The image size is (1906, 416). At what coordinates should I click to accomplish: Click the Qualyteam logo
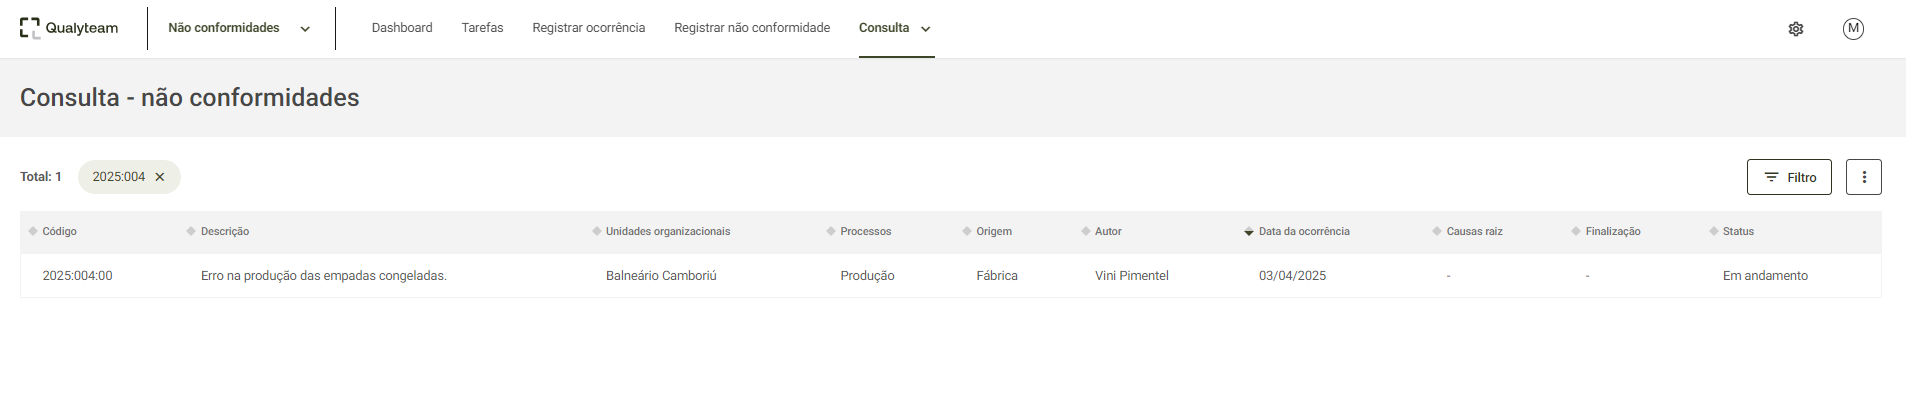tap(69, 28)
